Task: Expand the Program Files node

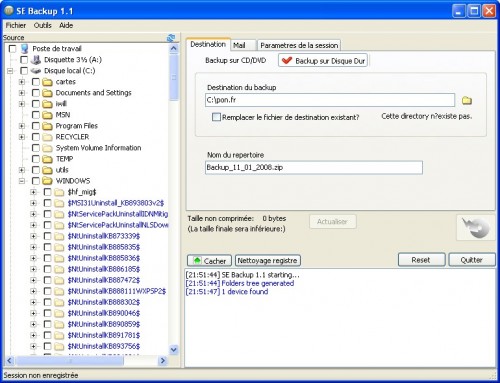Action: coord(22,126)
